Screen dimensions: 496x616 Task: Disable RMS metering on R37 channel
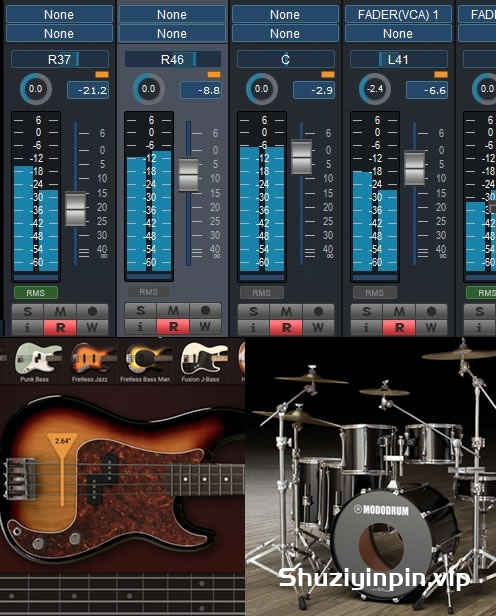pos(36,293)
